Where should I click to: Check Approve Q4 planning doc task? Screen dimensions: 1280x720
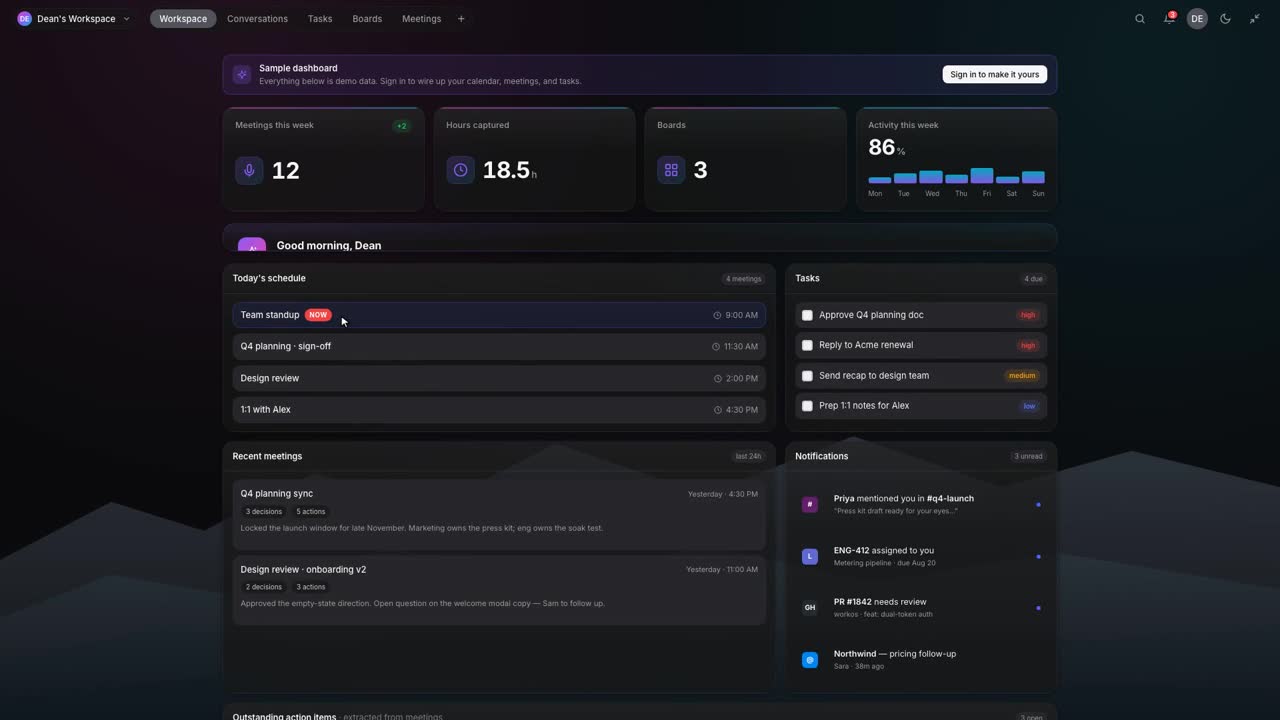[807, 315]
